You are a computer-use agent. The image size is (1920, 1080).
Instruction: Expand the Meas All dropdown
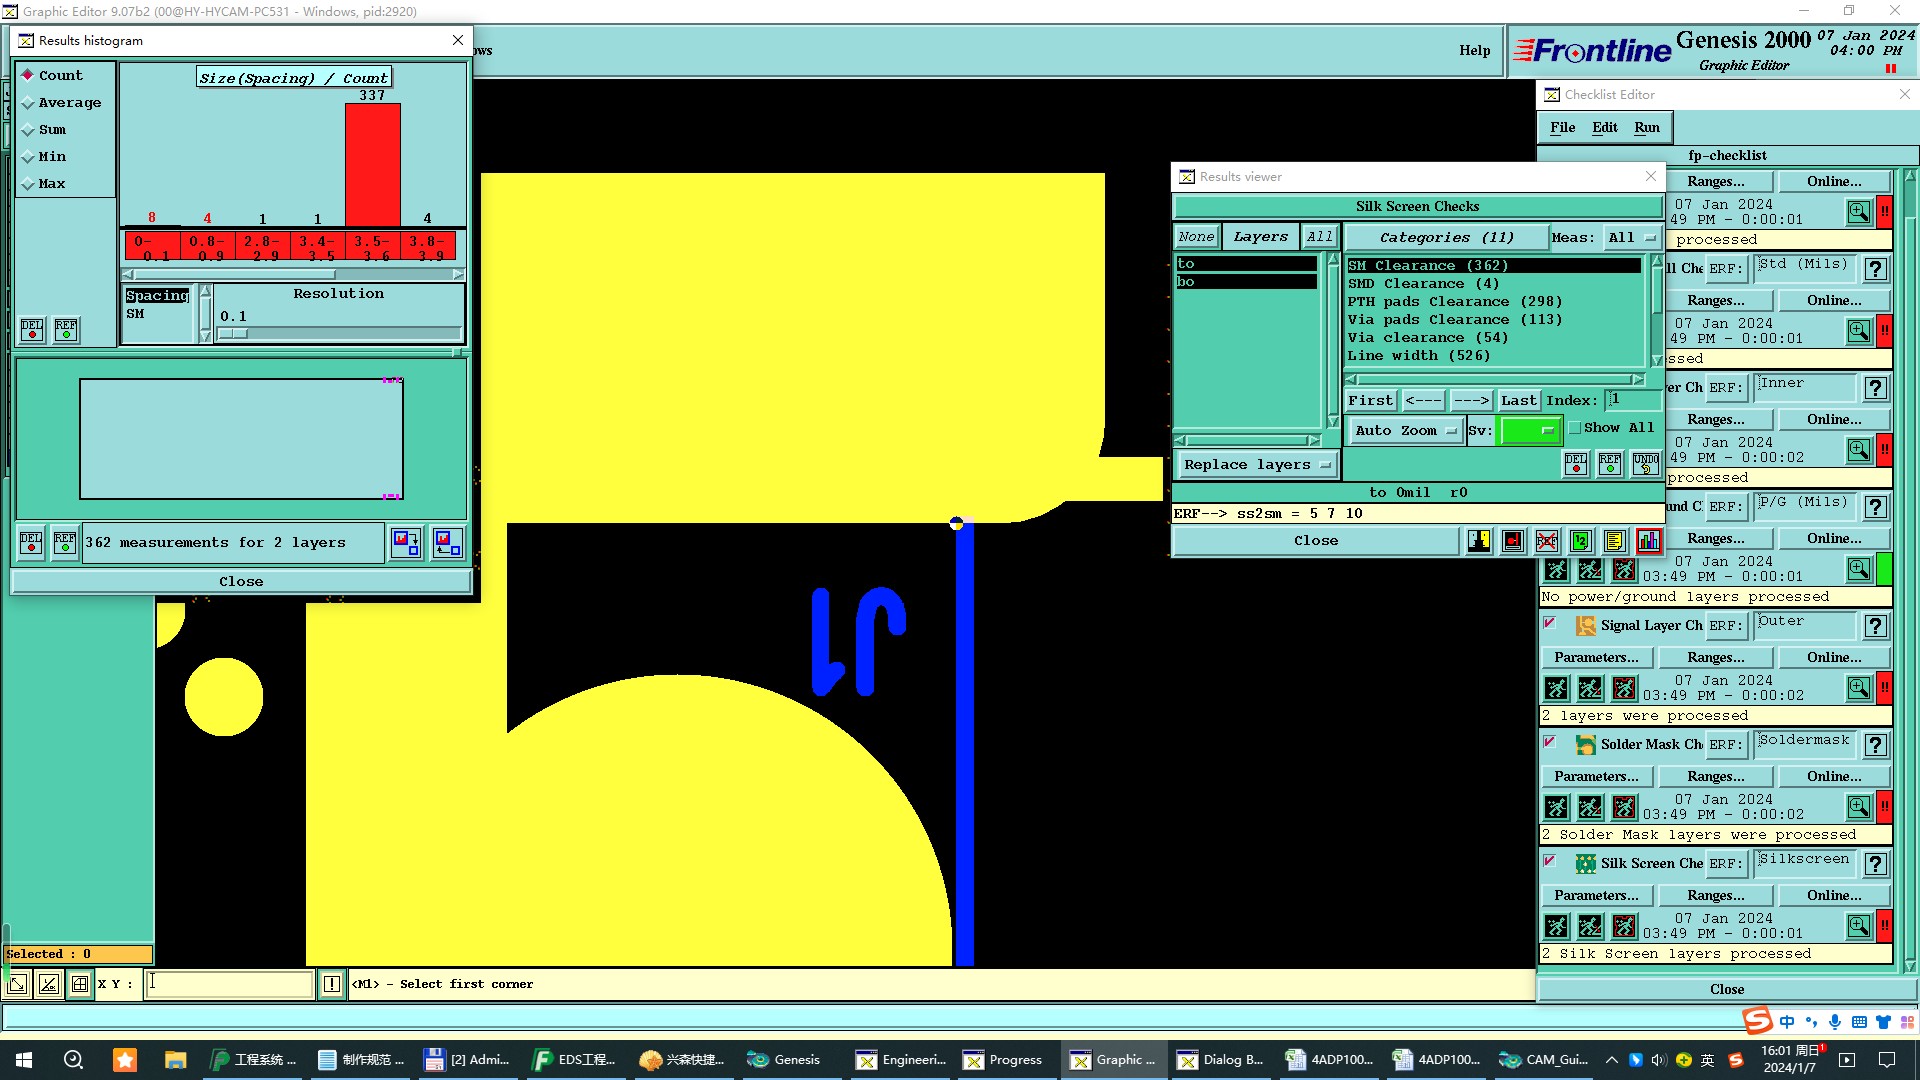pos(1631,238)
